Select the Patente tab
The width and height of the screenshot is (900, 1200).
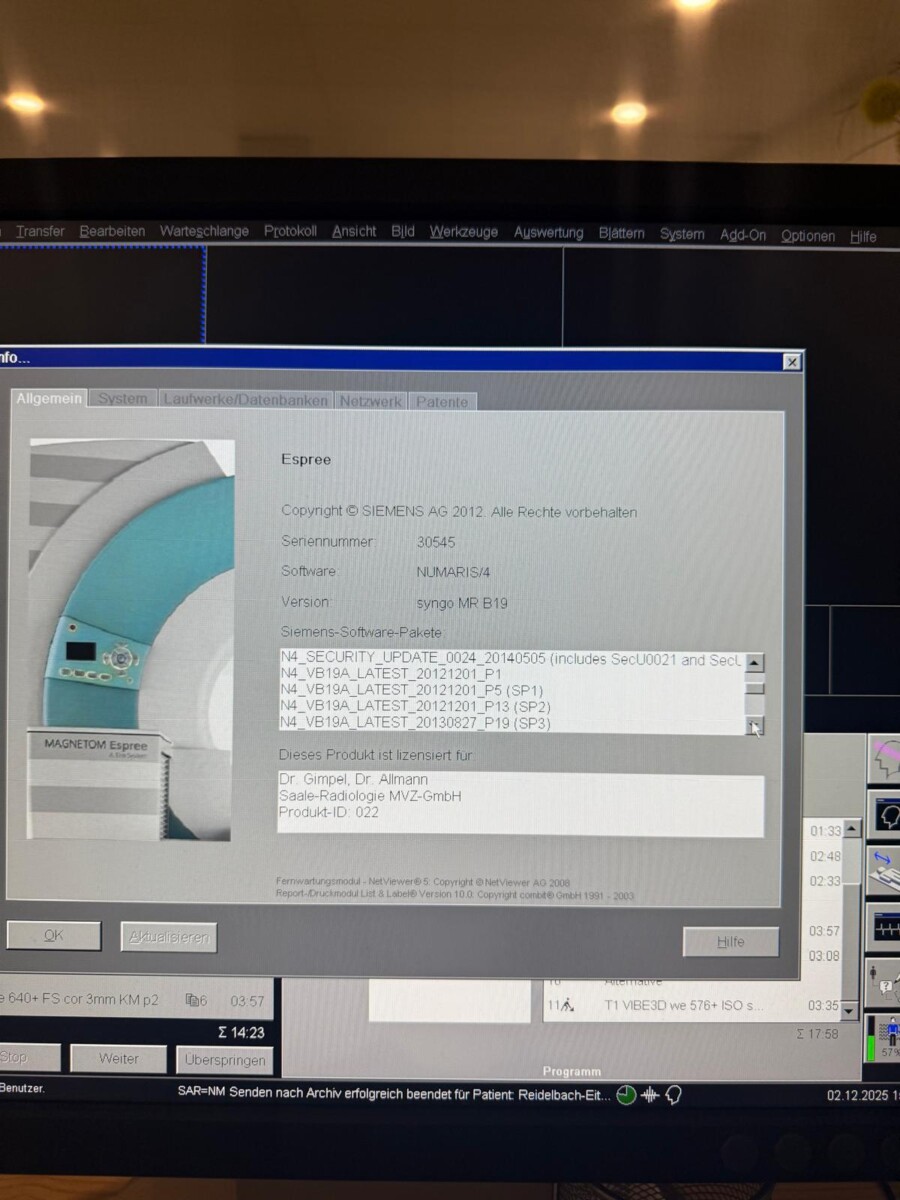click(442, 401)
